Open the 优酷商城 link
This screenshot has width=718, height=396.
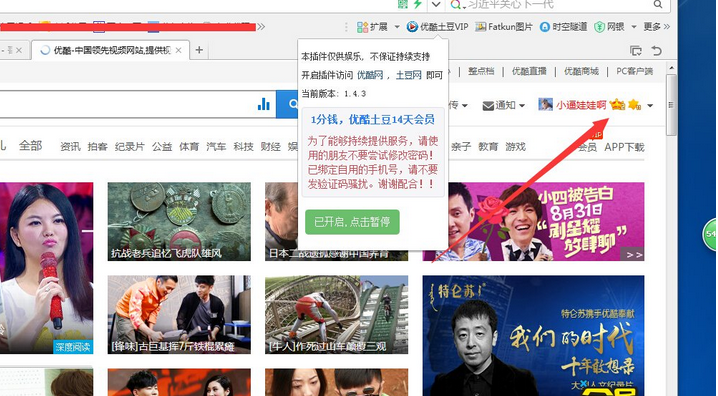tap(581, 71)
